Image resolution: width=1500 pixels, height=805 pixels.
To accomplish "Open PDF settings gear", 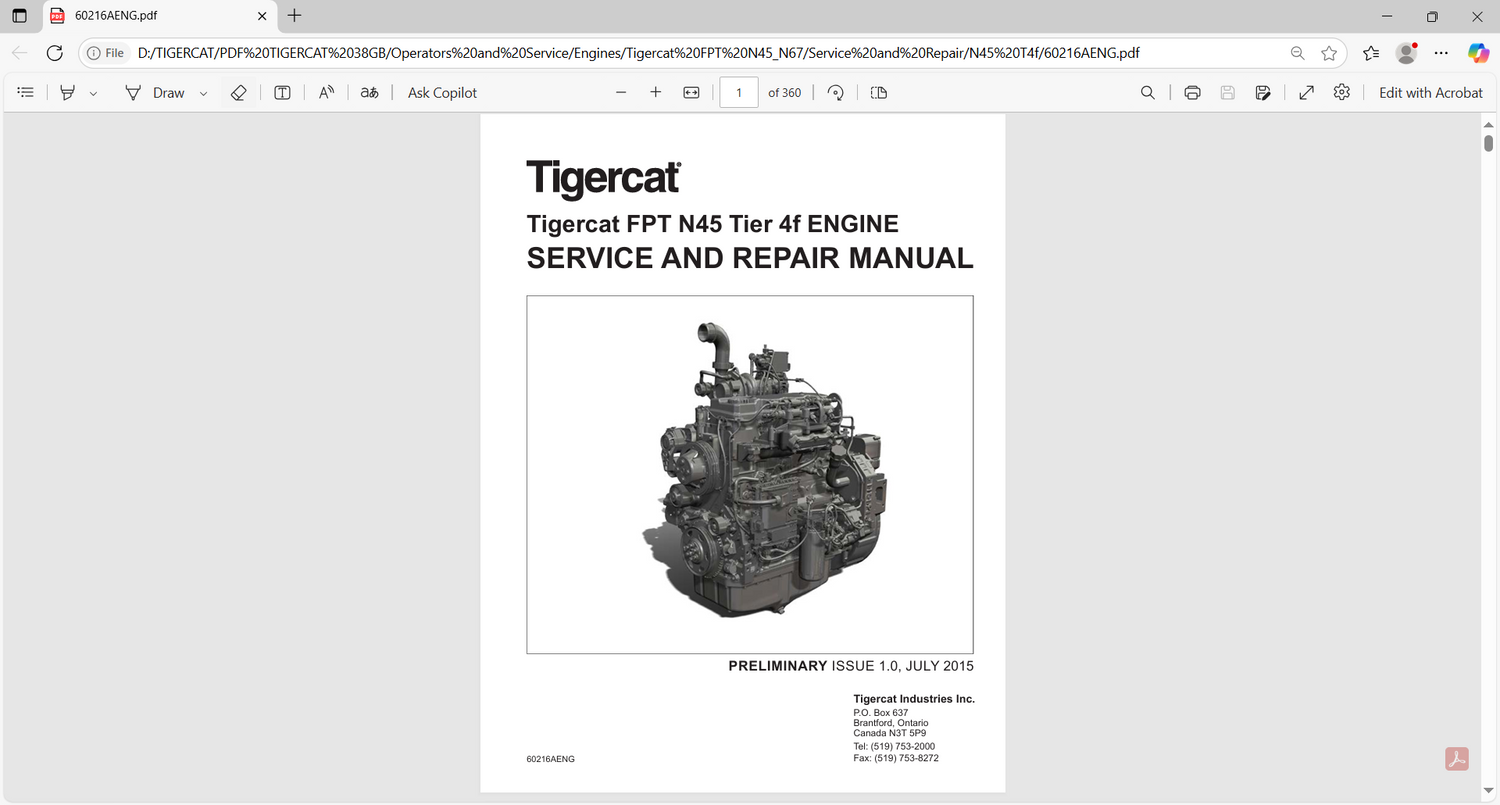I will (1342, 92).
